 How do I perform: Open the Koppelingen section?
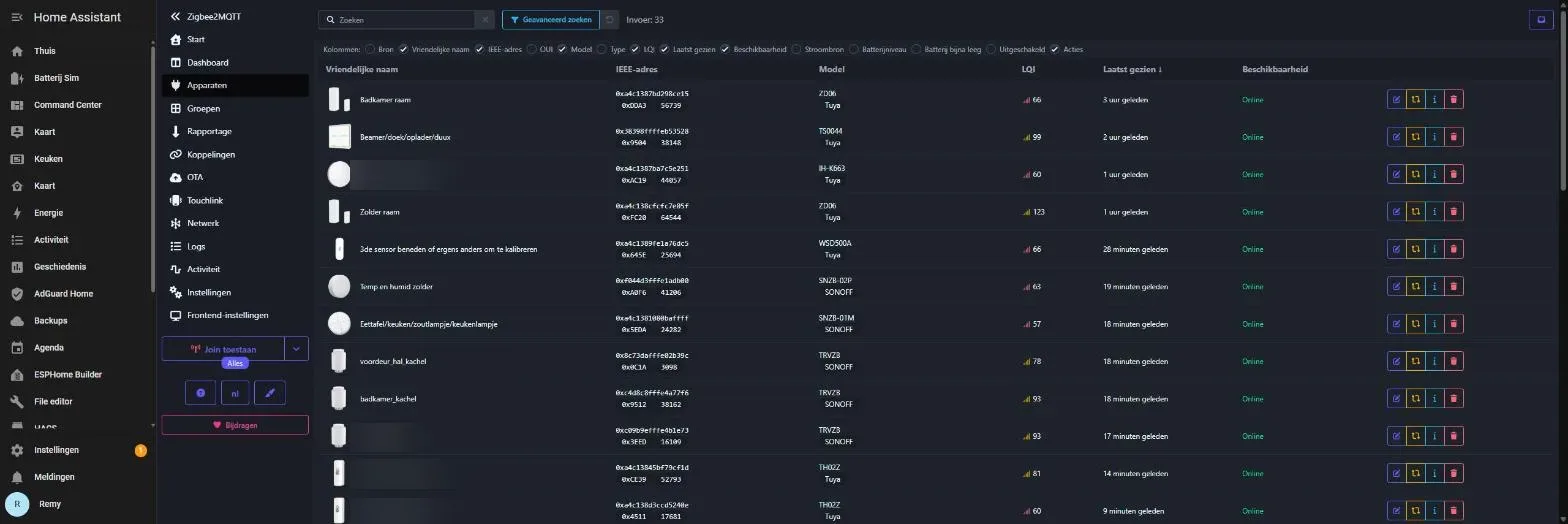[235, 154]
